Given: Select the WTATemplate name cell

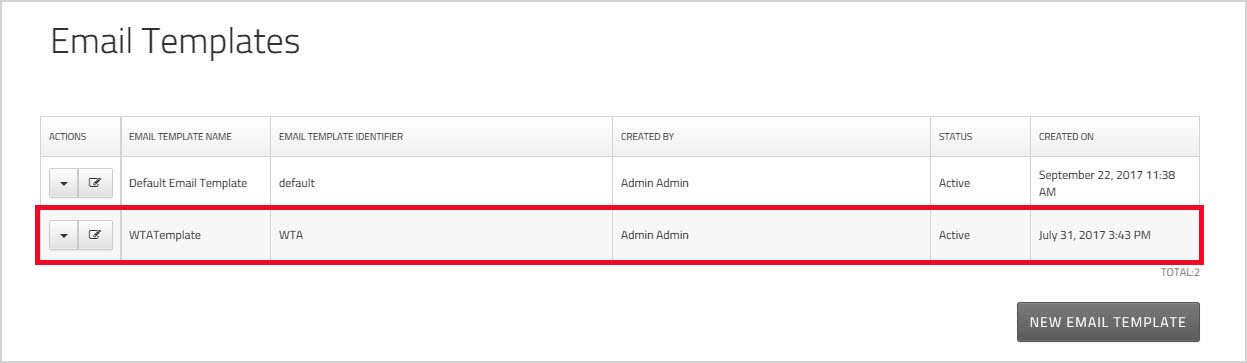Looking at the screenshot, I should pos(165,235).
